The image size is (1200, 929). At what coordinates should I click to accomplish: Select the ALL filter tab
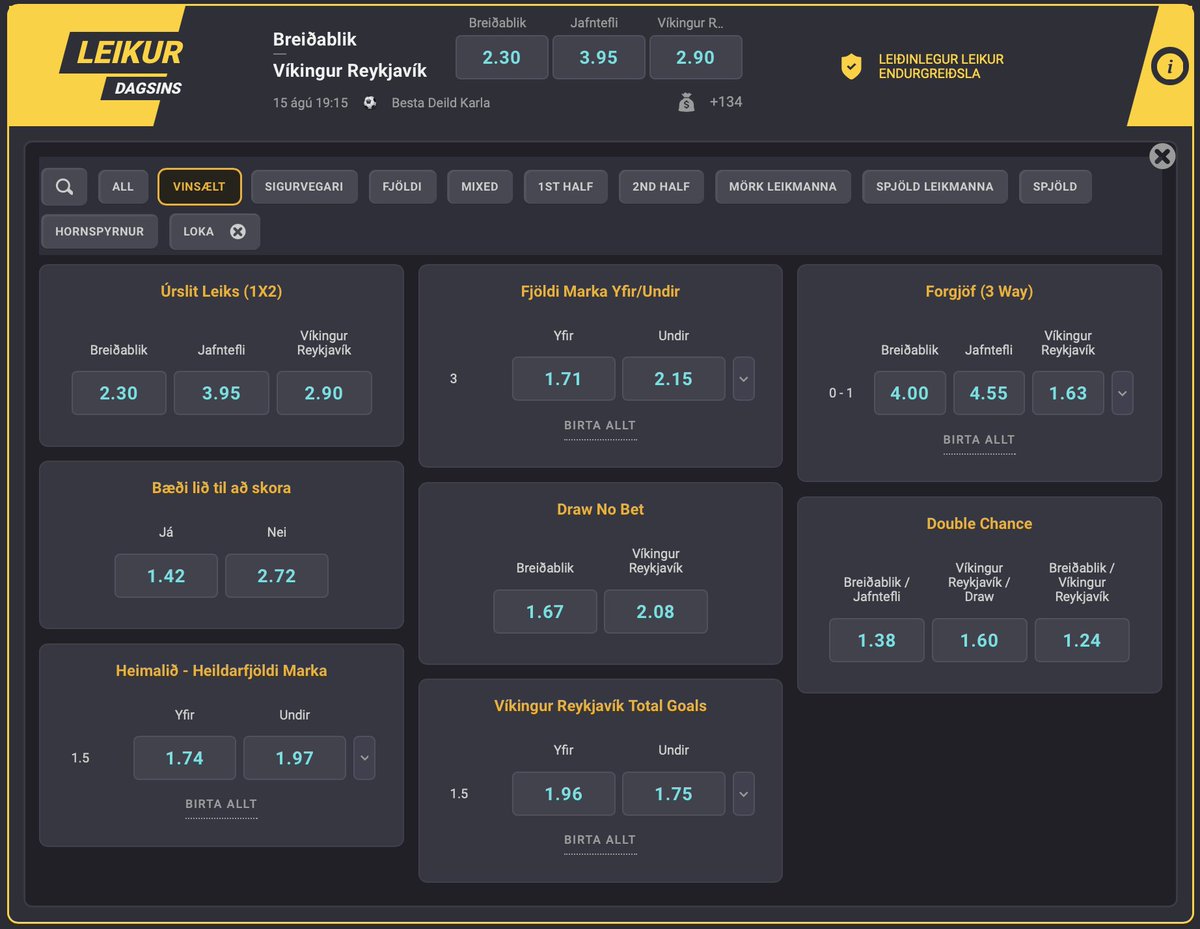pyautogui.click(x=123, y=187)
